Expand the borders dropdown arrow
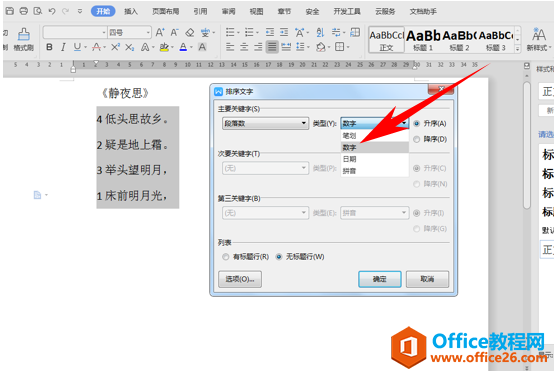 (348, 47)
